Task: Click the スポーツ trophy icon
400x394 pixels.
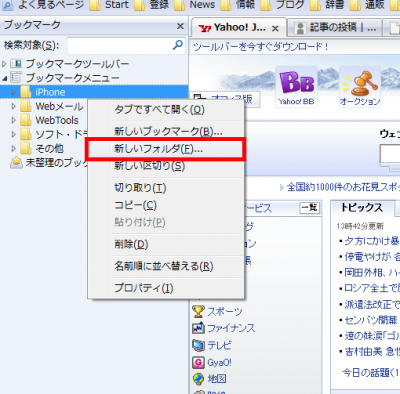Action: [198, 312]
